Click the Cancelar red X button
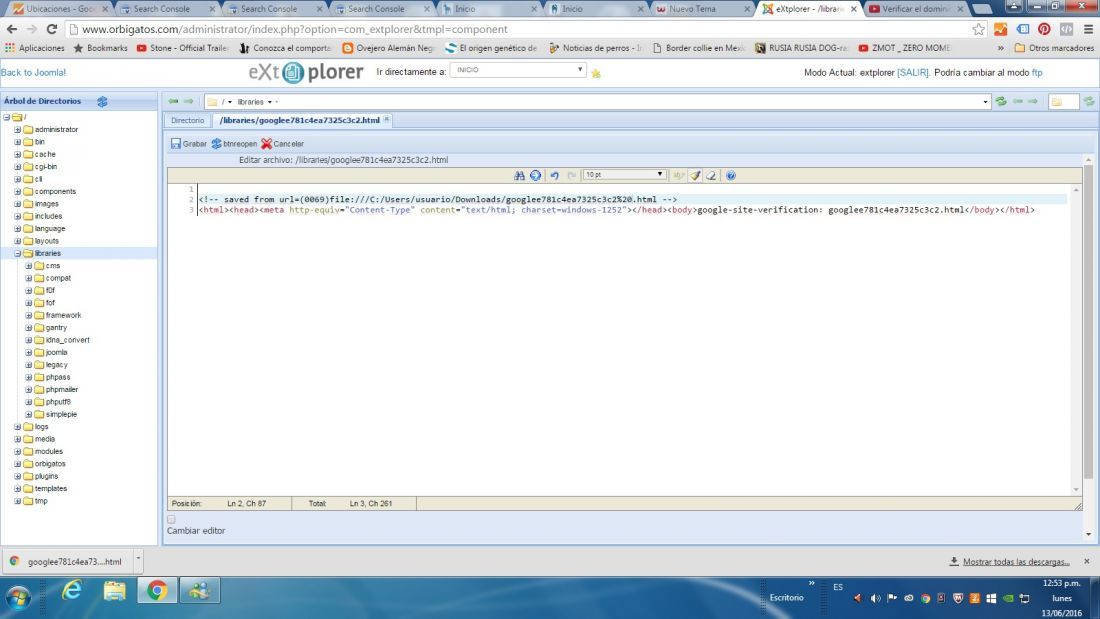 [x=282, y=144]
